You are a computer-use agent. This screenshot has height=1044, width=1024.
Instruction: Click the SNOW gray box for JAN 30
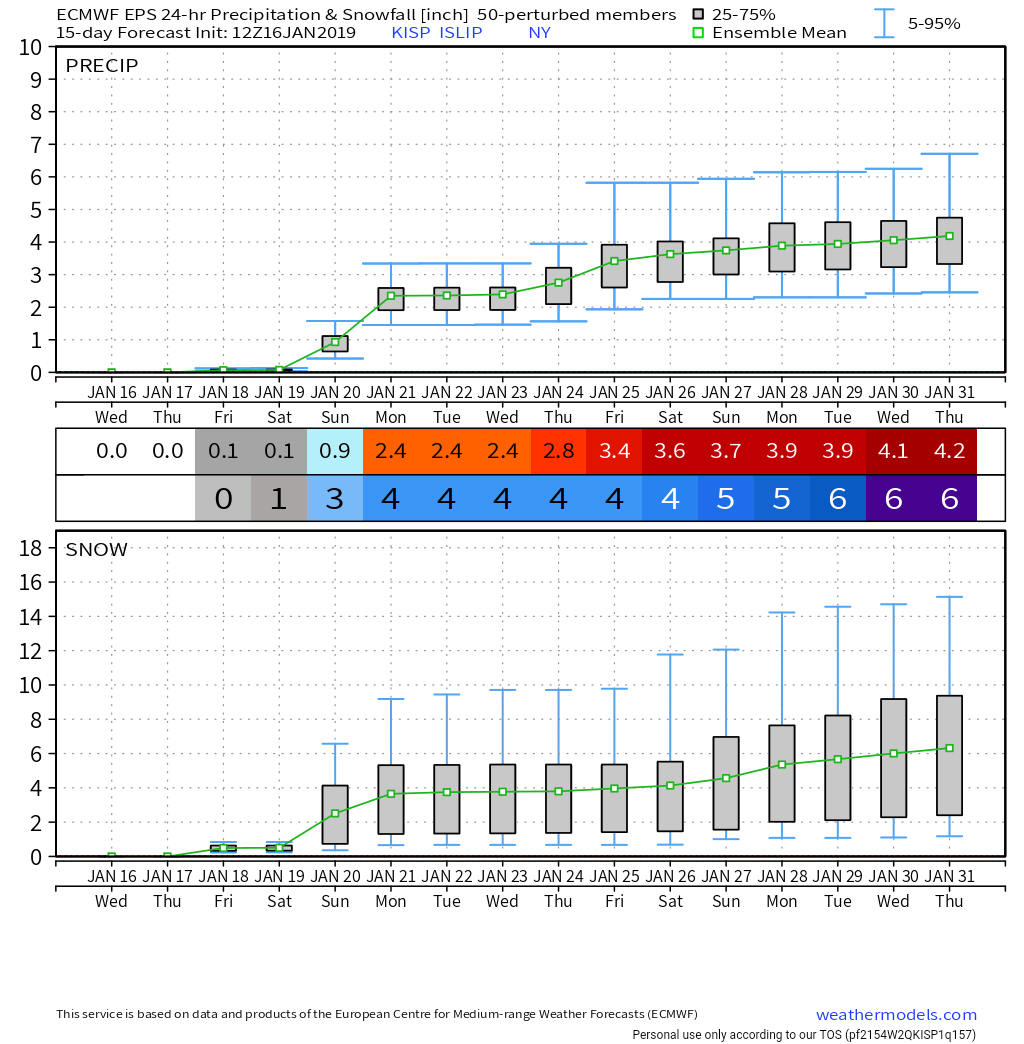[x=894, y=758]
